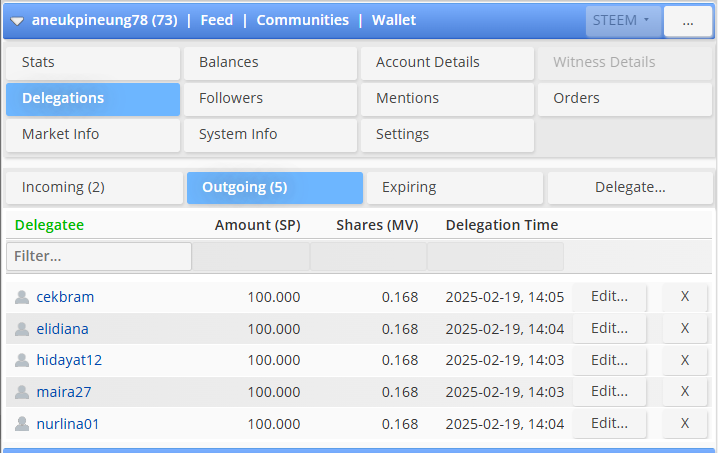This screenshot has width=718, height=453.
Task: Remove the maira27 delegation with X
Action: click(x=685, y=392)
